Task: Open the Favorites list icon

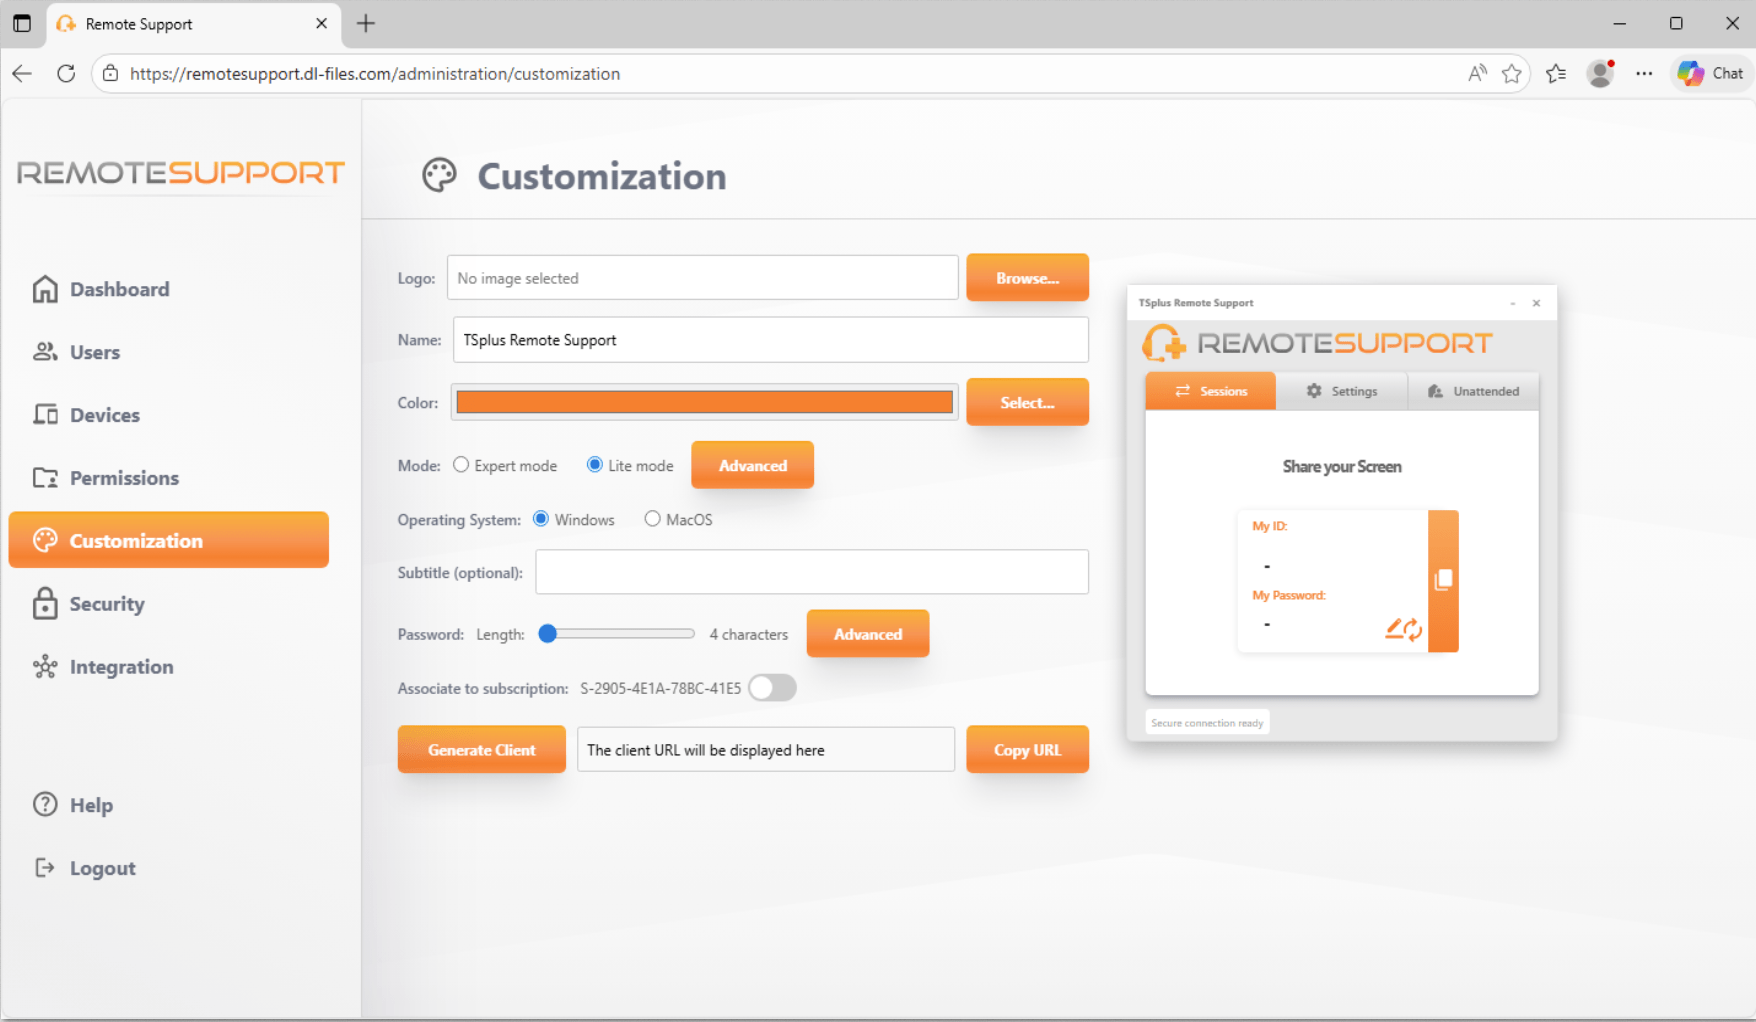Action: (x=1556, y=74)
